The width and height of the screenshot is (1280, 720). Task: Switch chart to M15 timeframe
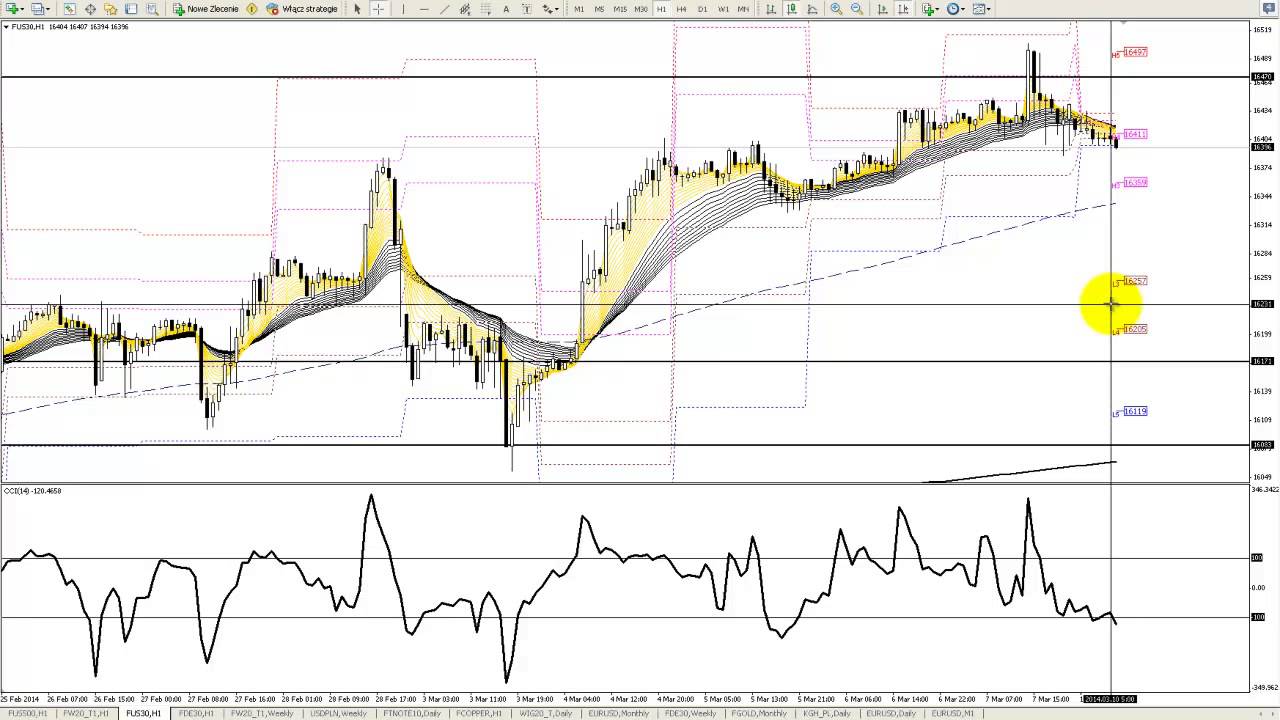pos(620,9)
